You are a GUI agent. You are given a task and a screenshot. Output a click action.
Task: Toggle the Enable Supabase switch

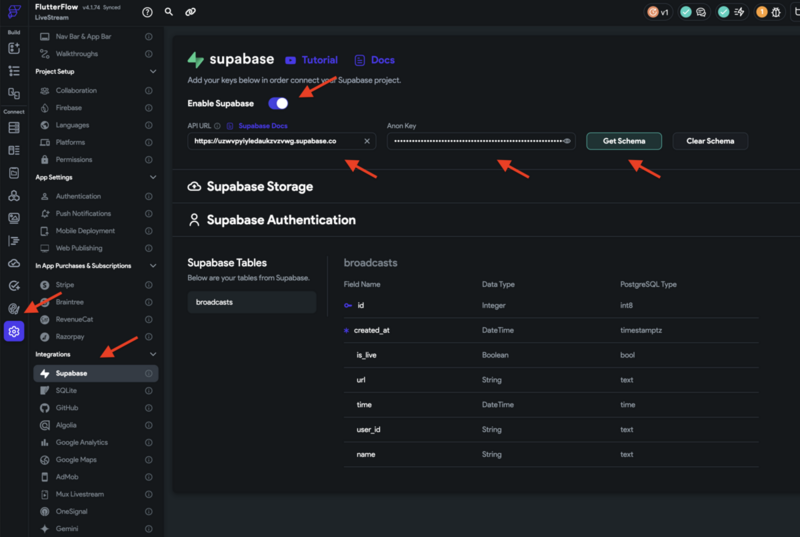pyautogui.click(x=278, y=104)
